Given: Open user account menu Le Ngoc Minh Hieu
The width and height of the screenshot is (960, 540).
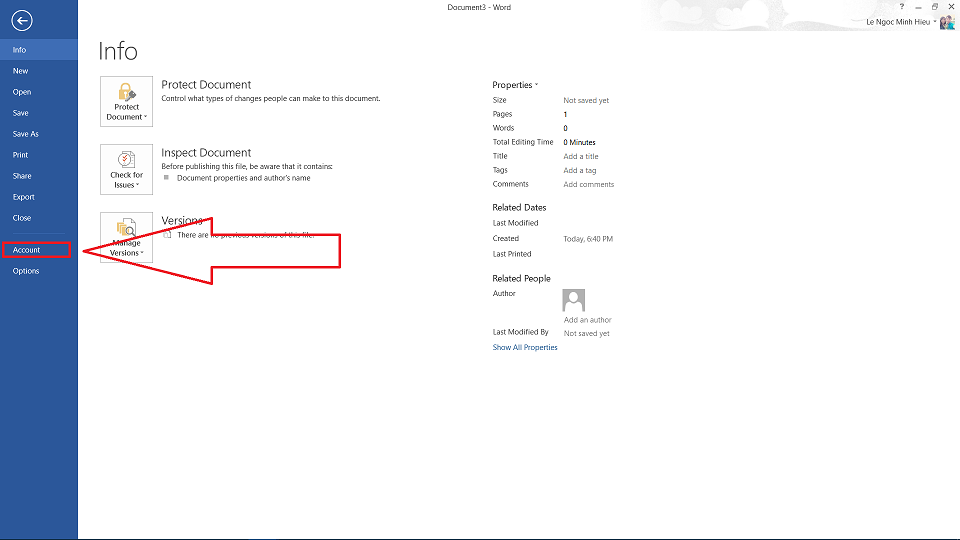Looking at the screenshot, I should pos(901,22).
